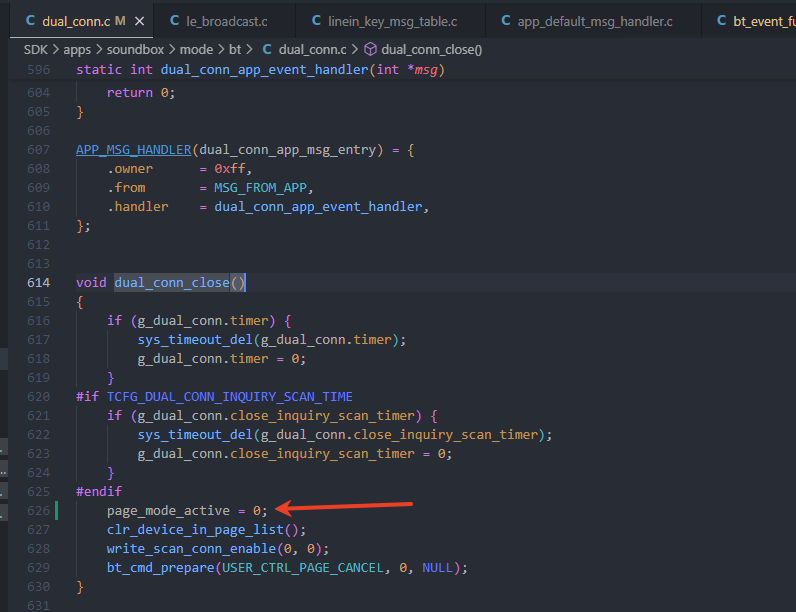Screen dimensions: 796x612
Task: Click TCFG_DUAL_CONN_INQUIRY_SCAN_TIME macro
Action: coord(229,396)
